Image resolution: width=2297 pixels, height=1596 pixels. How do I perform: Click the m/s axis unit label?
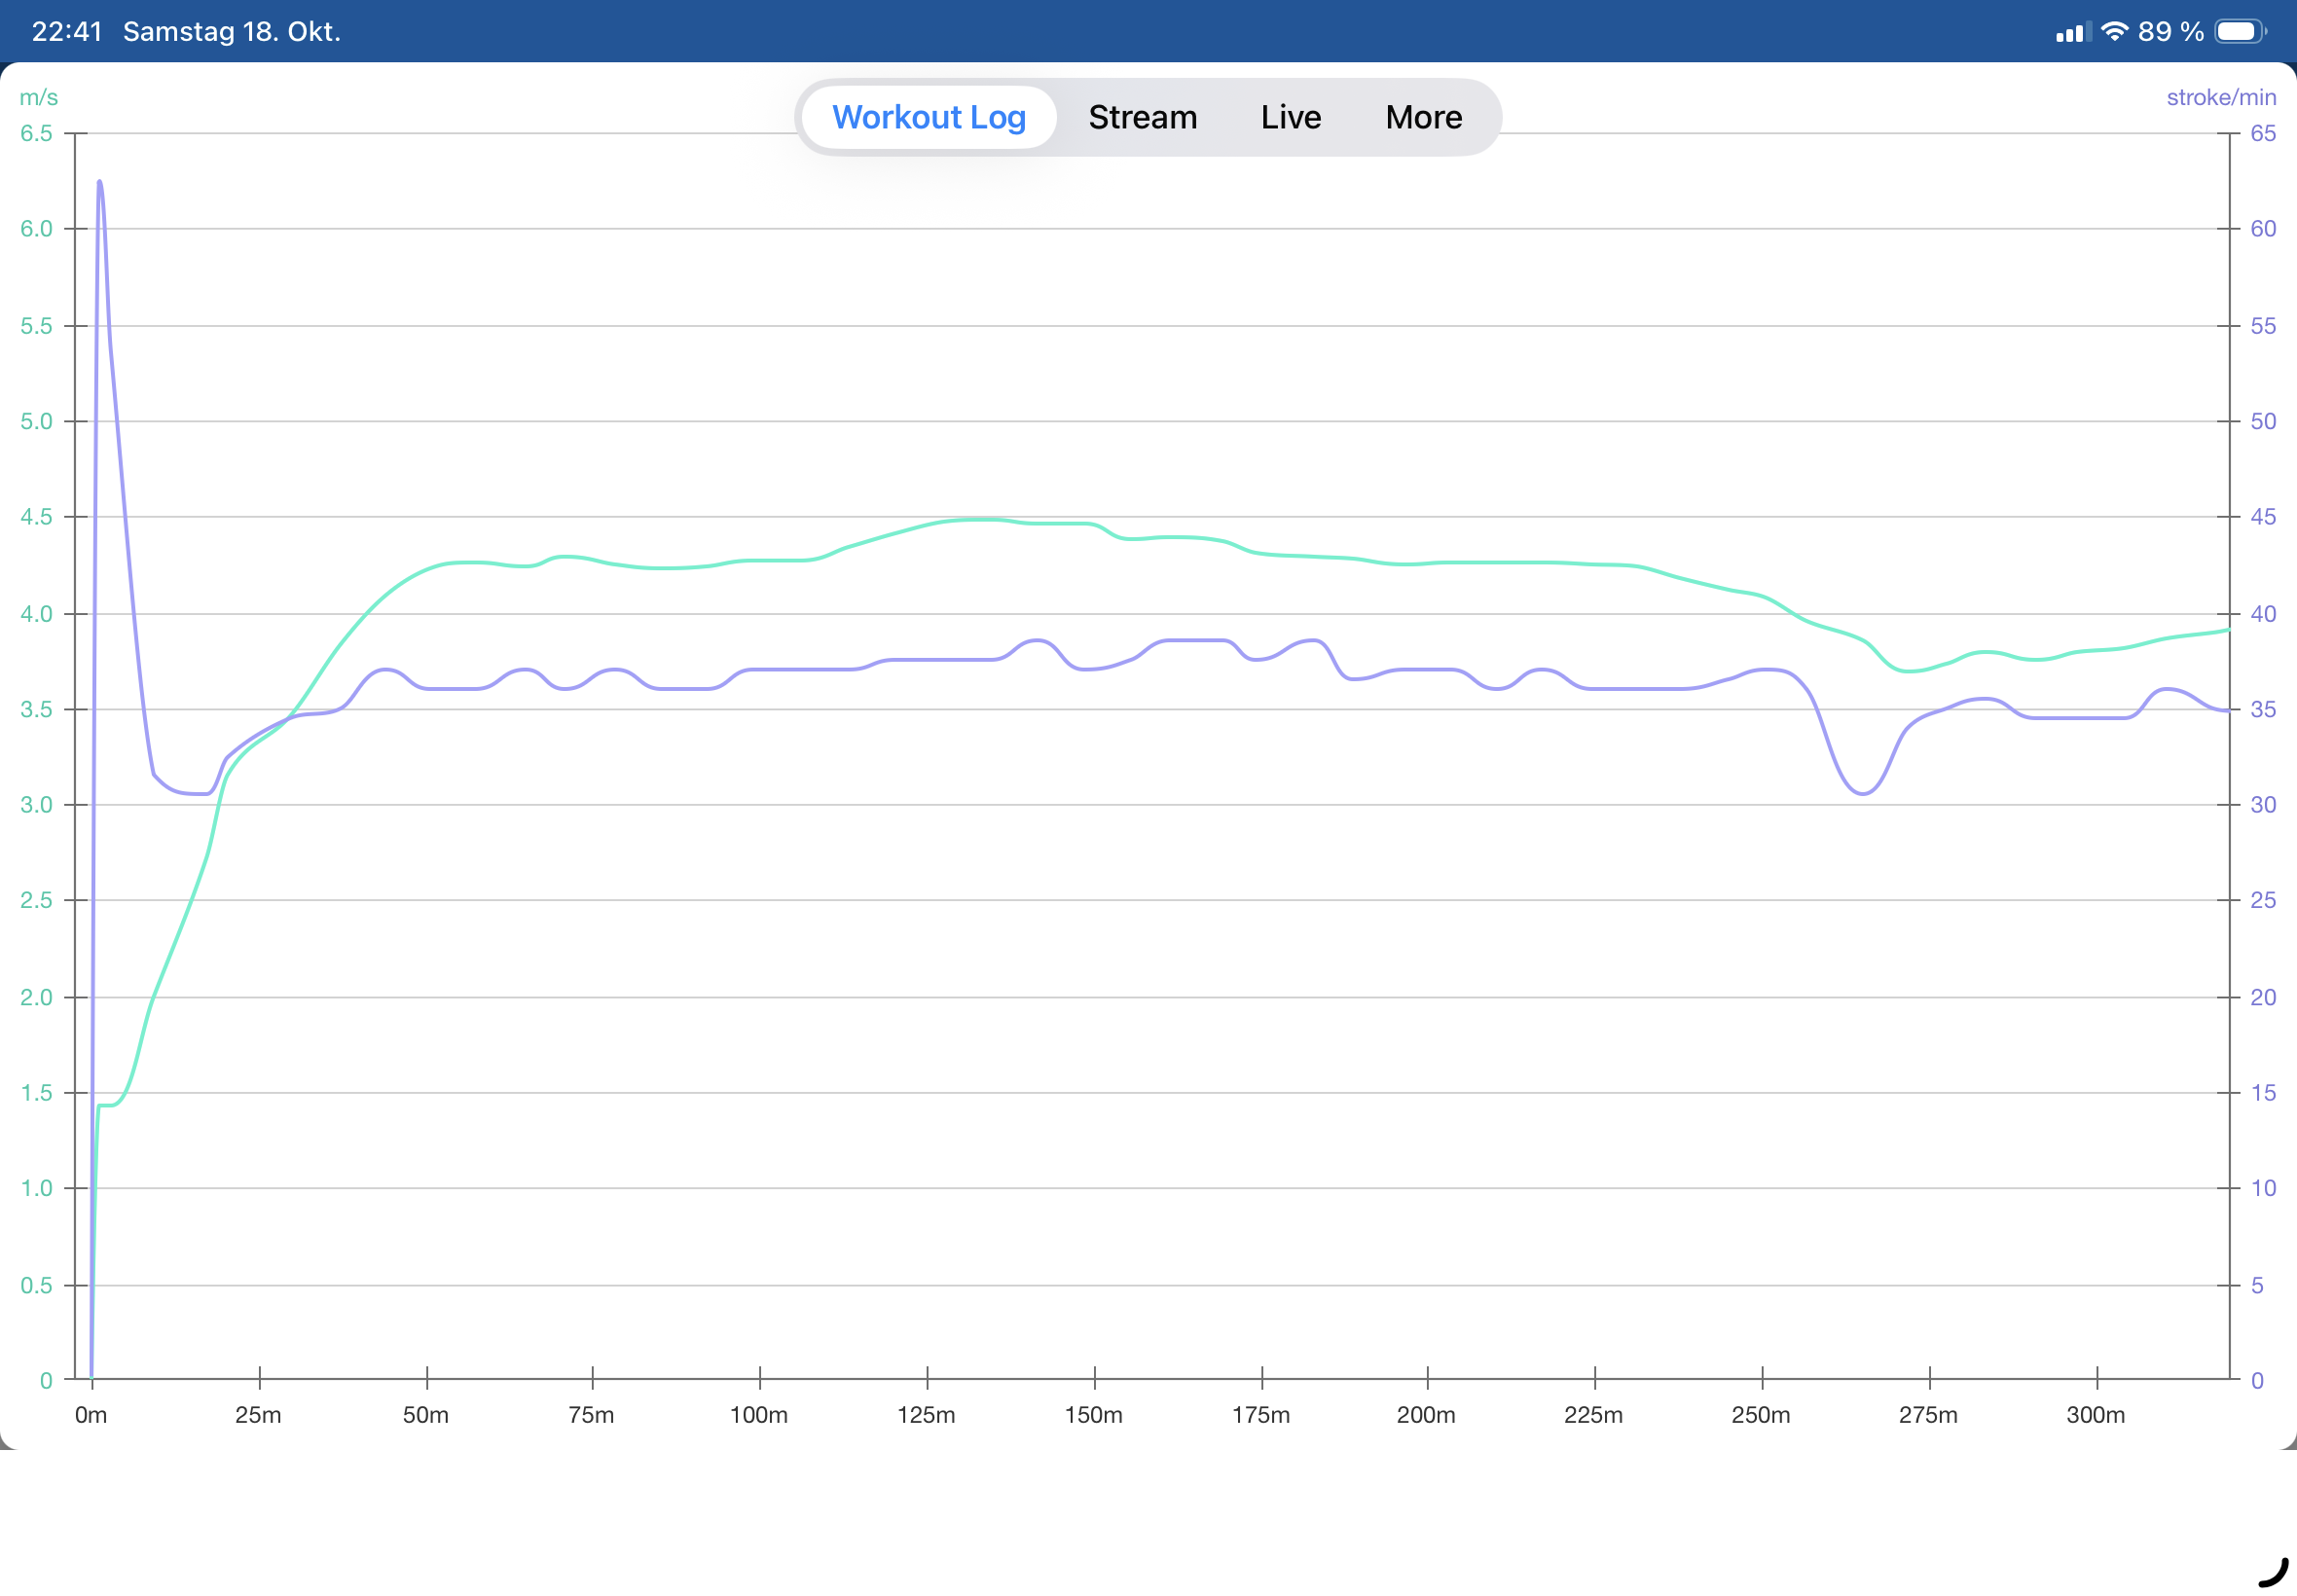[x=38, y=97]
